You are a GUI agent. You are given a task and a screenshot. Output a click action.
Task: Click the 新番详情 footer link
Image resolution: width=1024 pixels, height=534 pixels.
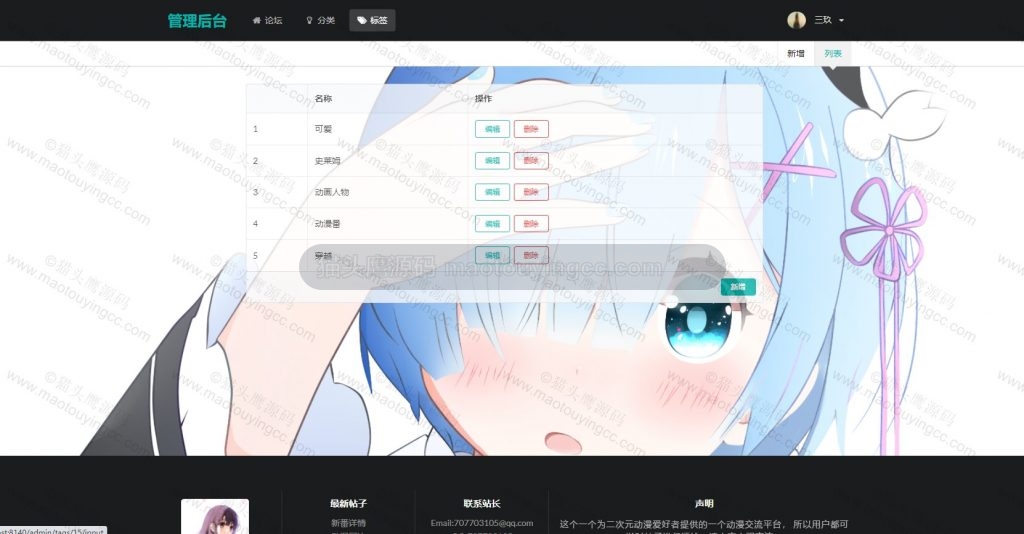tap(348, 523)
